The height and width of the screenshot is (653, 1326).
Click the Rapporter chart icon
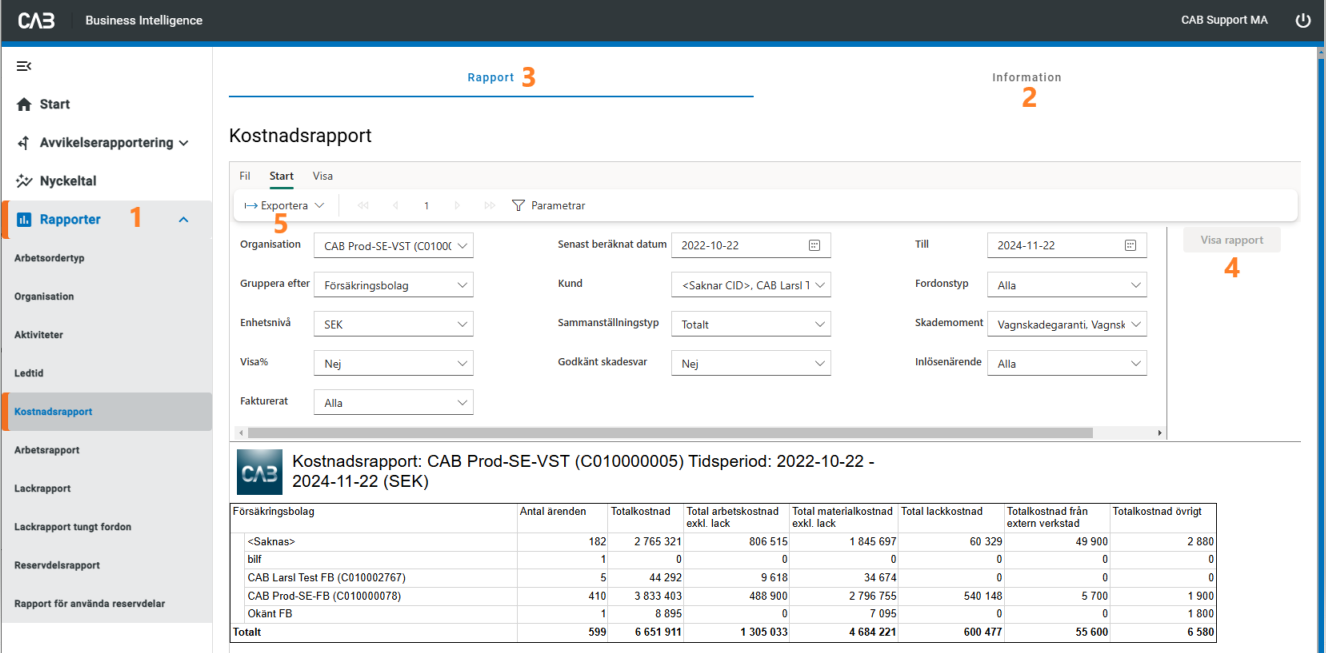[x=25, y=220]
